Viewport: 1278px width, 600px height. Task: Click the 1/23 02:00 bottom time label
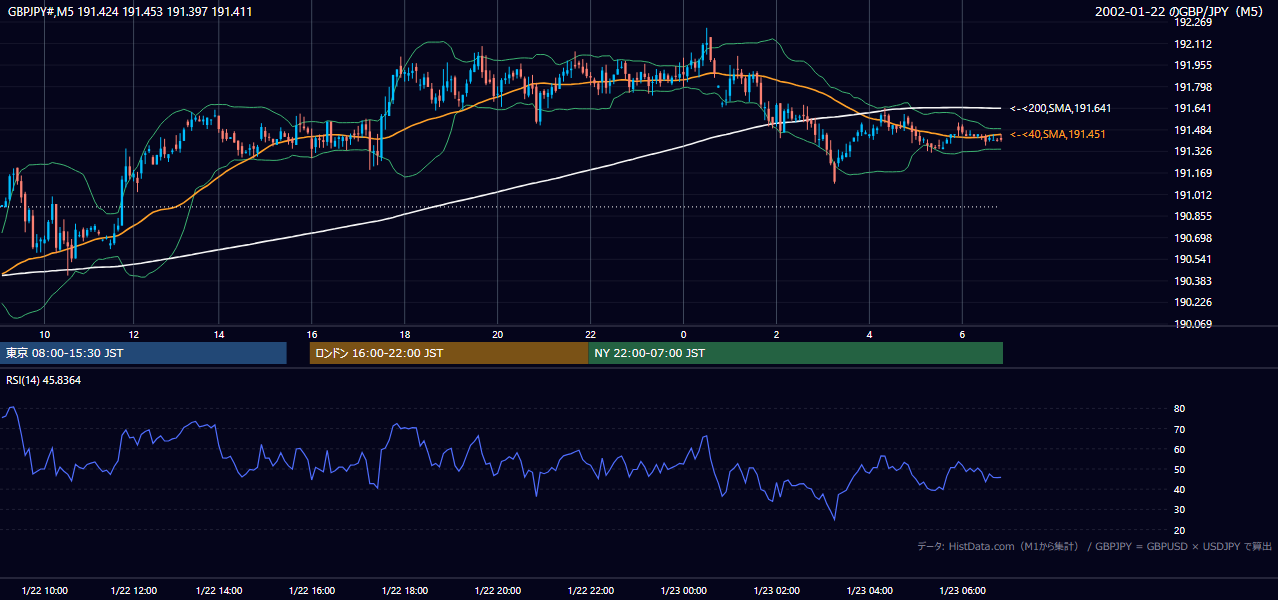click(776, 591)
